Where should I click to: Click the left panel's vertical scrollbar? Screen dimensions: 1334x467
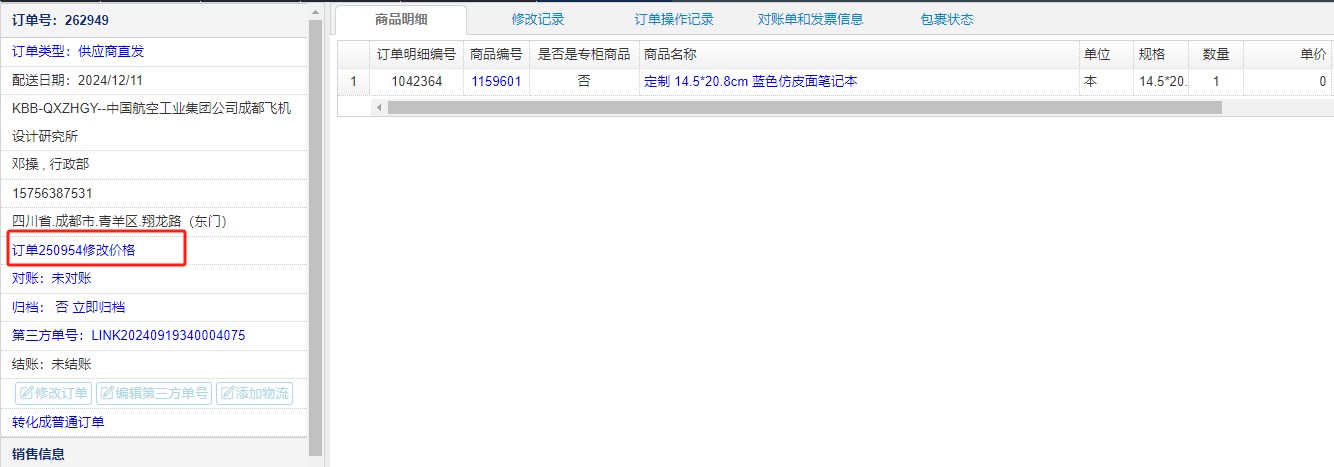tap(316, 236)
